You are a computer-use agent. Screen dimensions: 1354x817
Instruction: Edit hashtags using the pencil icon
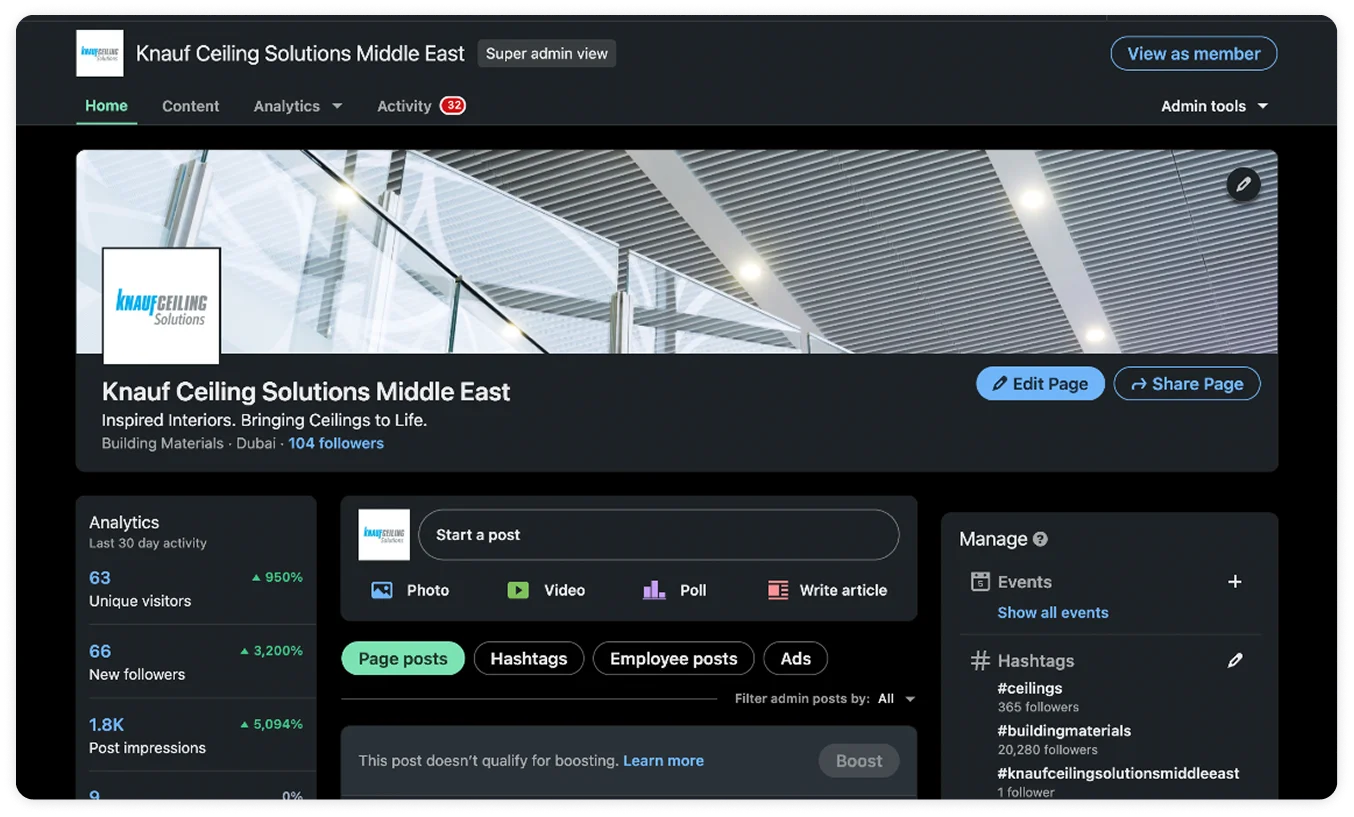(1235, 660)
